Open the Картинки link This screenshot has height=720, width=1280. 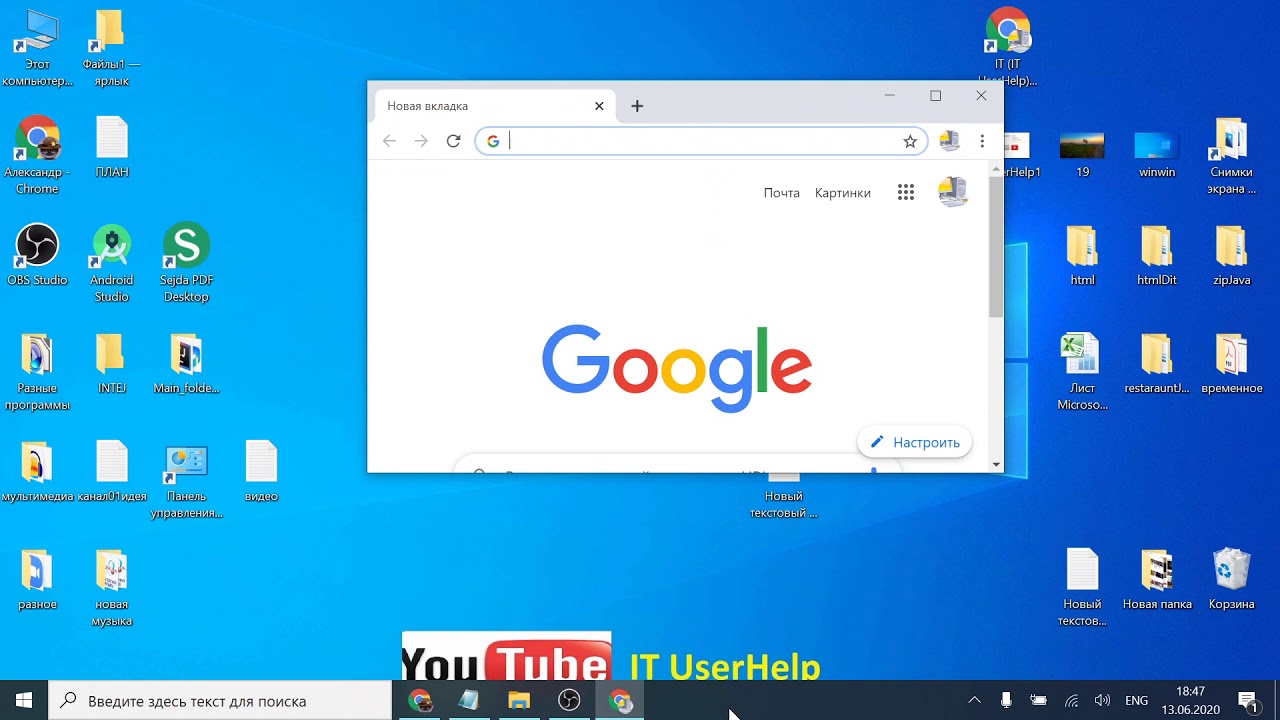coord(843,193)
